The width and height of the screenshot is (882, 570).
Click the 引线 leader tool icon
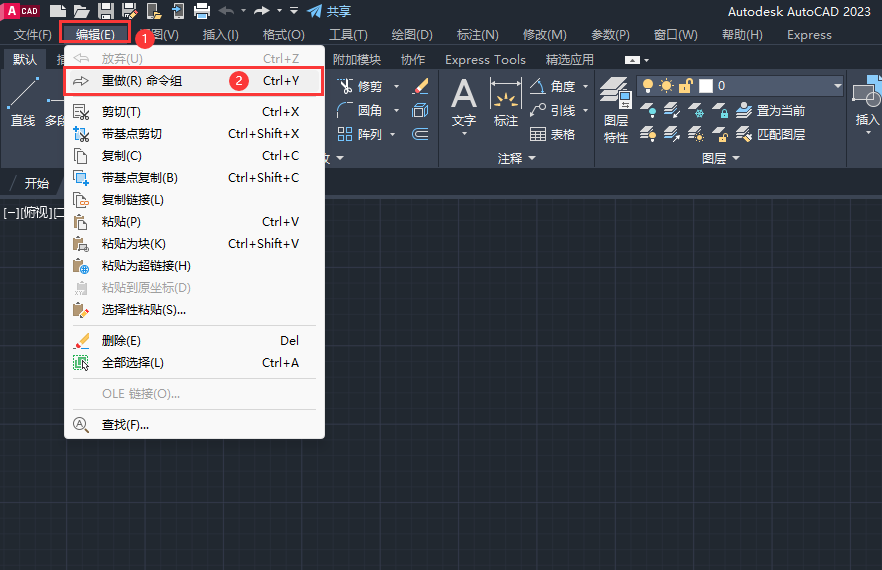538,110
